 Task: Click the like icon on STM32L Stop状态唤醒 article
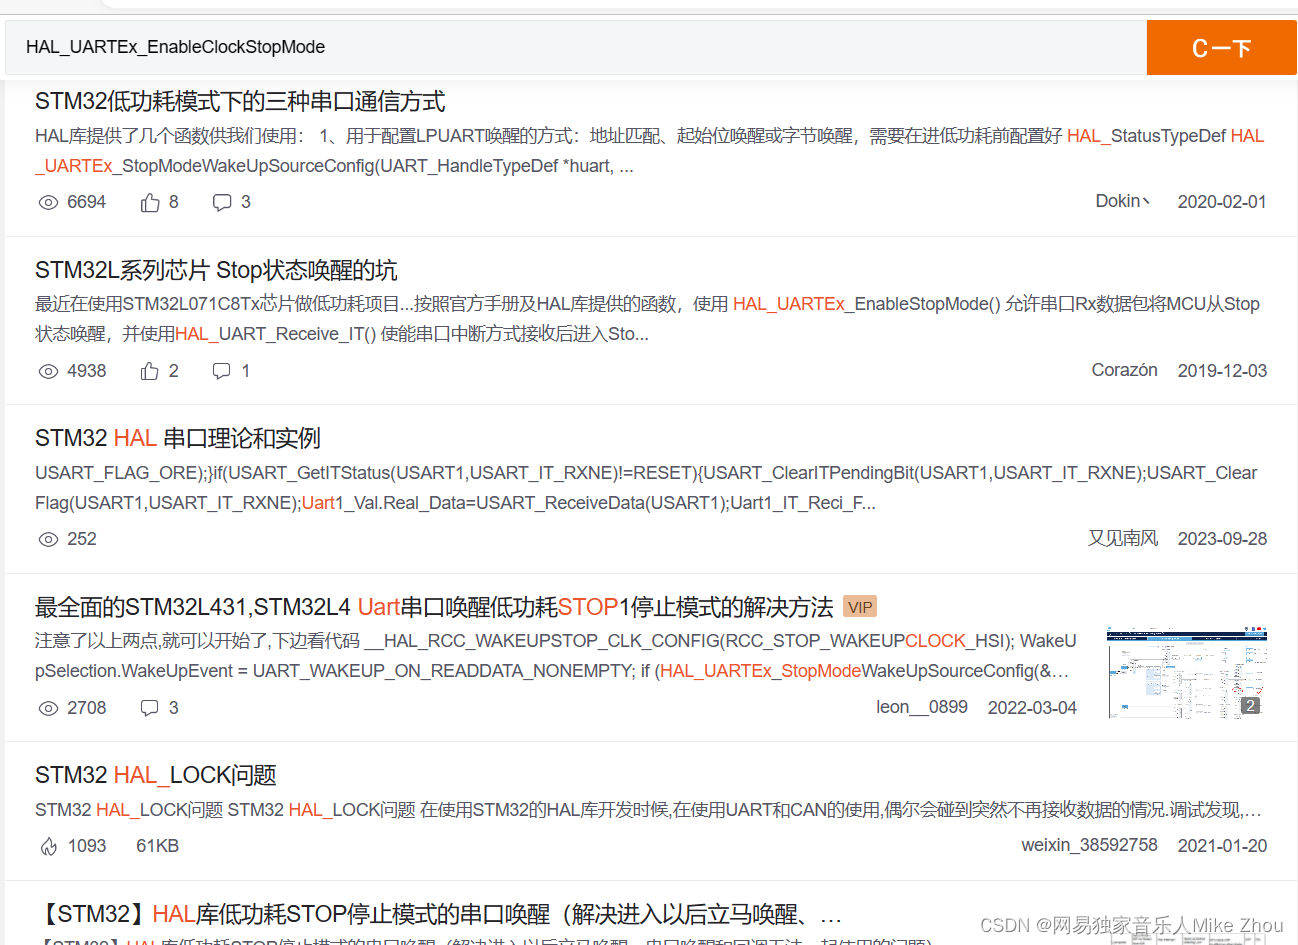[148, 370]
